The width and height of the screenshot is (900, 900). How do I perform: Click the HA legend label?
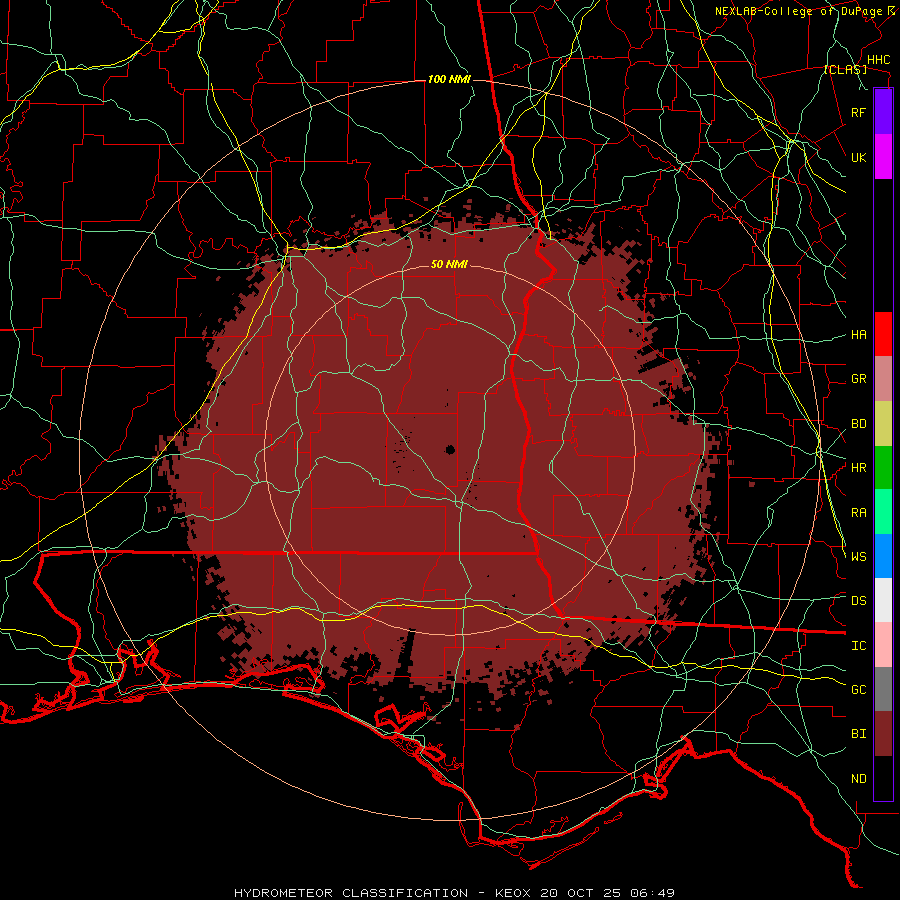[858, 335]
